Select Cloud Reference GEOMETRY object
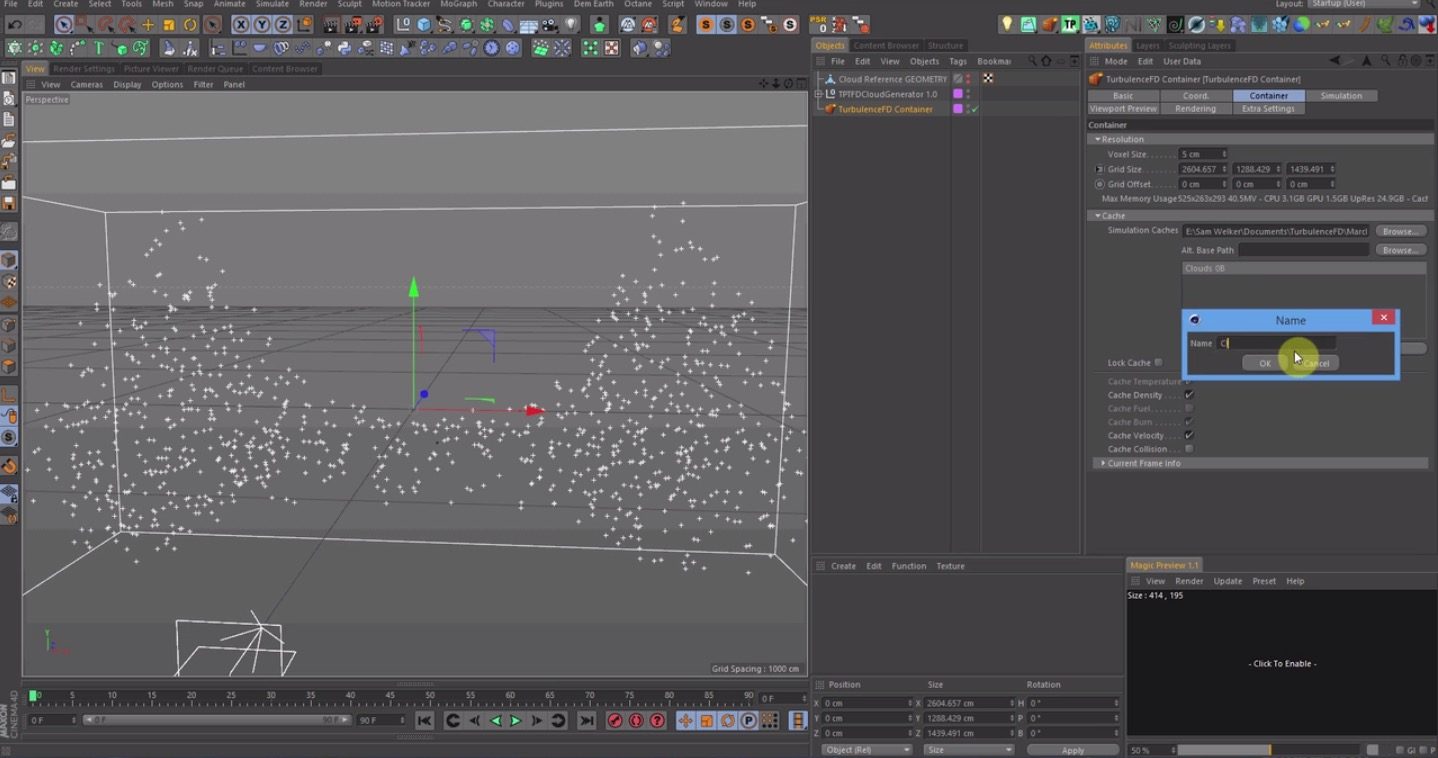This screenshot has width=1438, height=758. [x=892, y=79]
